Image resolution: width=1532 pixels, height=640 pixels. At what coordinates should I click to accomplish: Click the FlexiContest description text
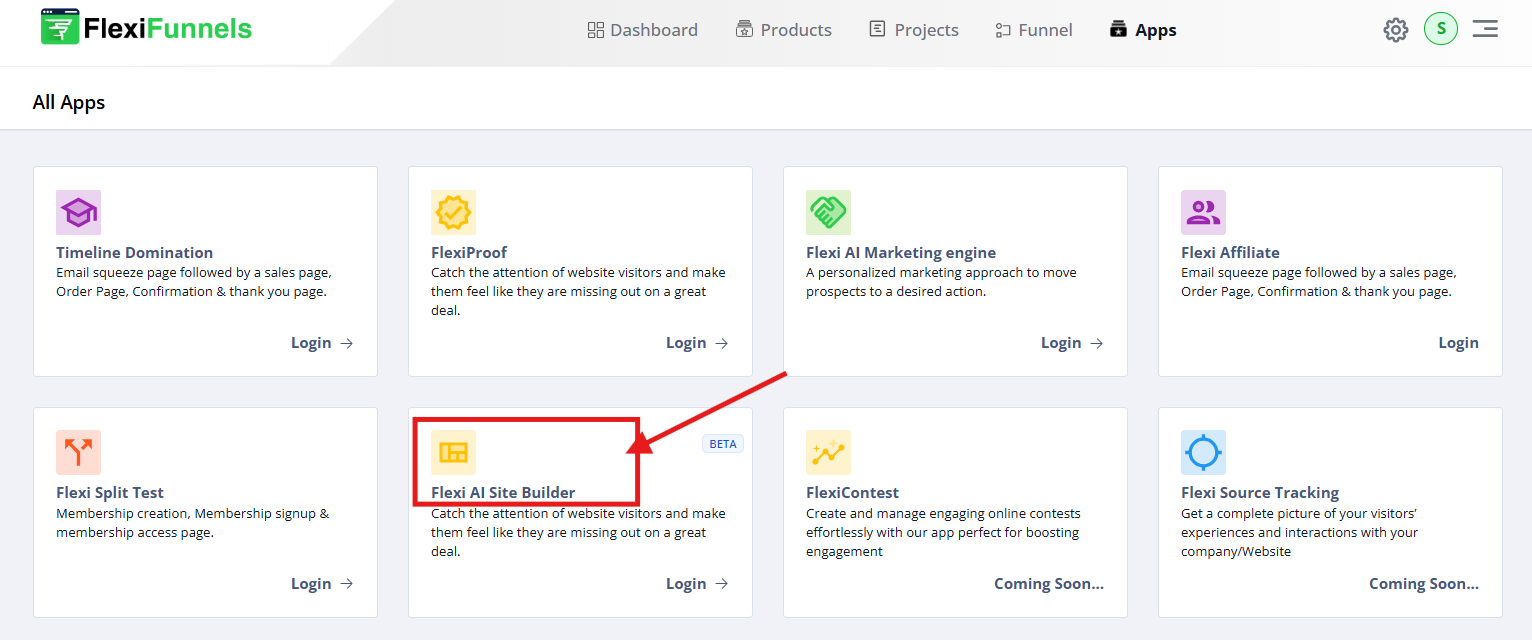943,532
